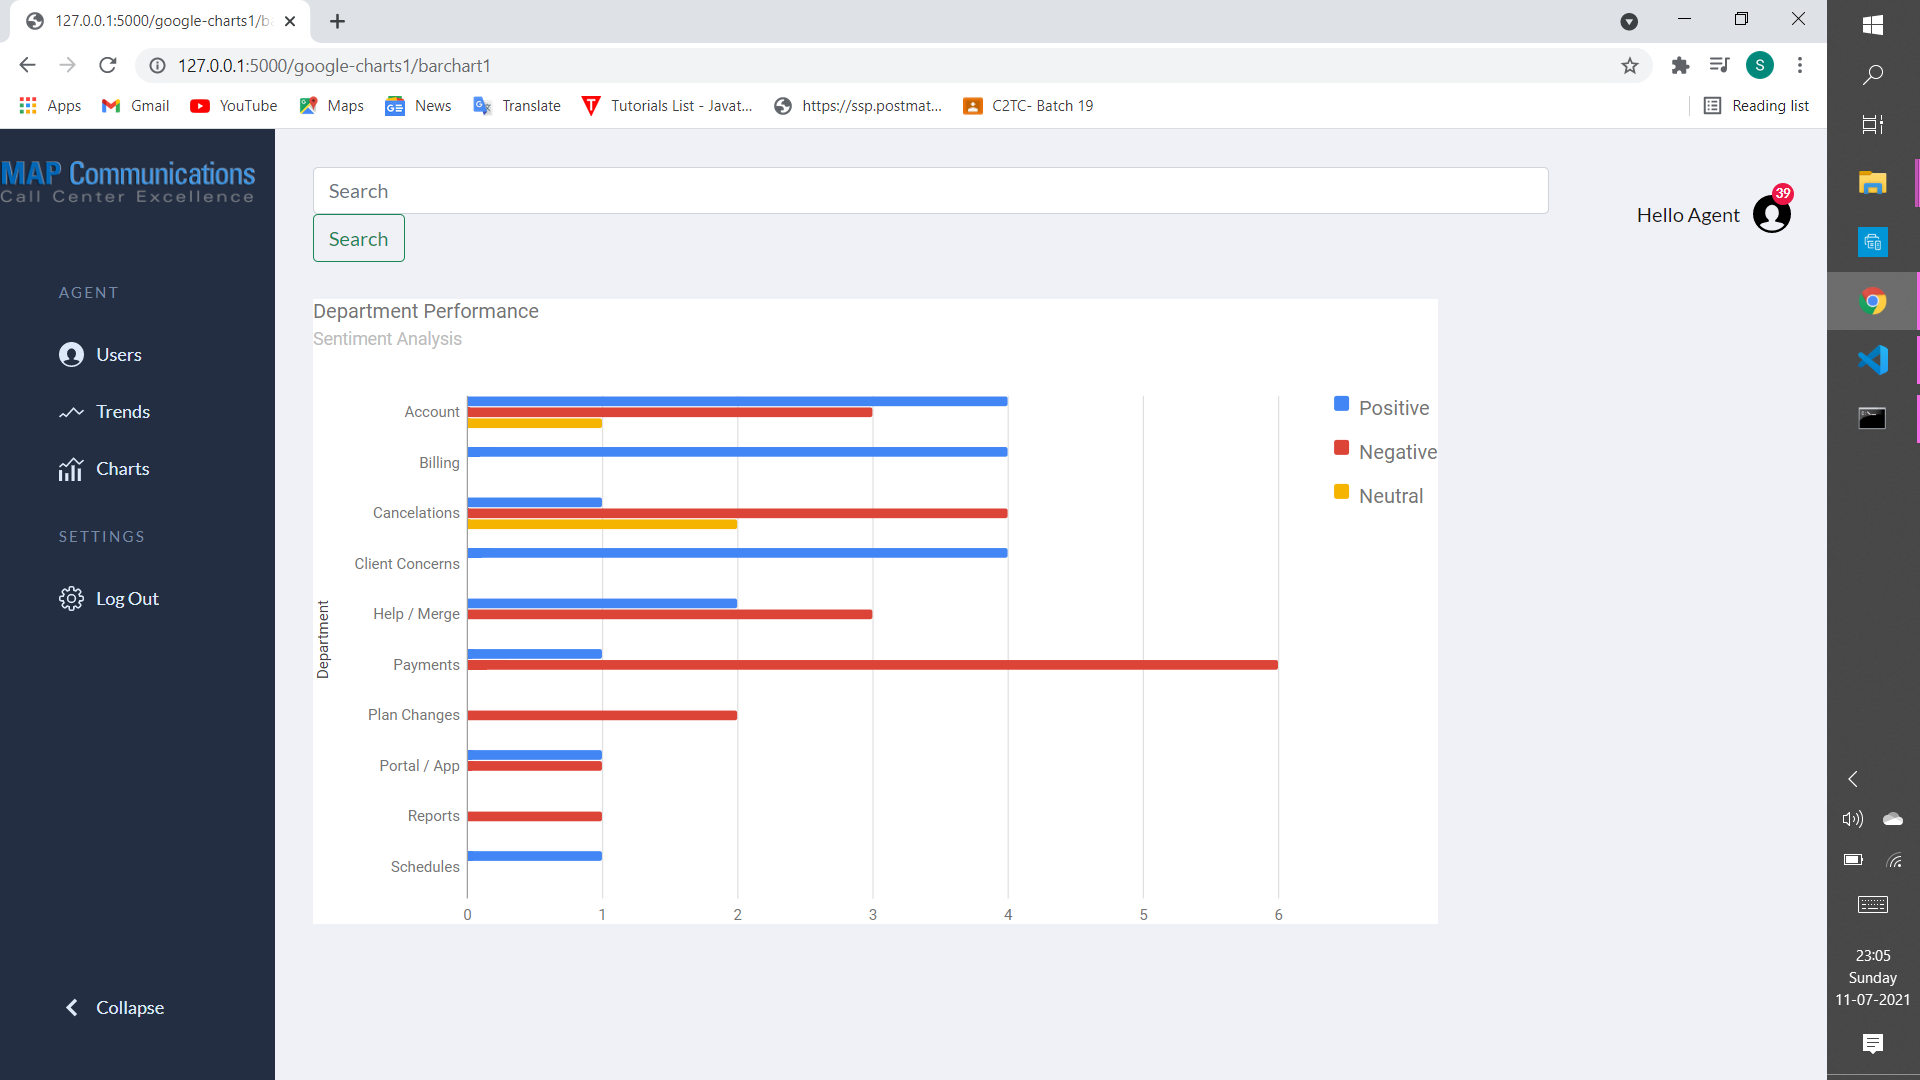Screen dimensions: 1920x1080
Task: Select Users in the sidebar
Action: click(x=119, y=355)
